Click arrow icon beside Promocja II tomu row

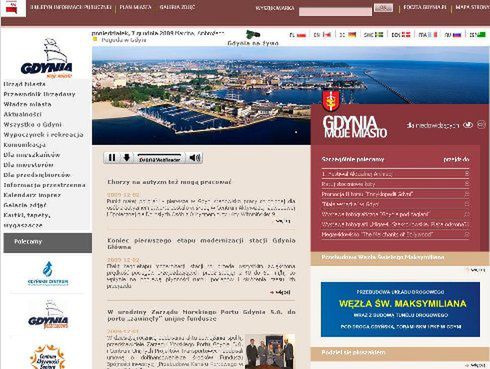[x=467, y=194]
